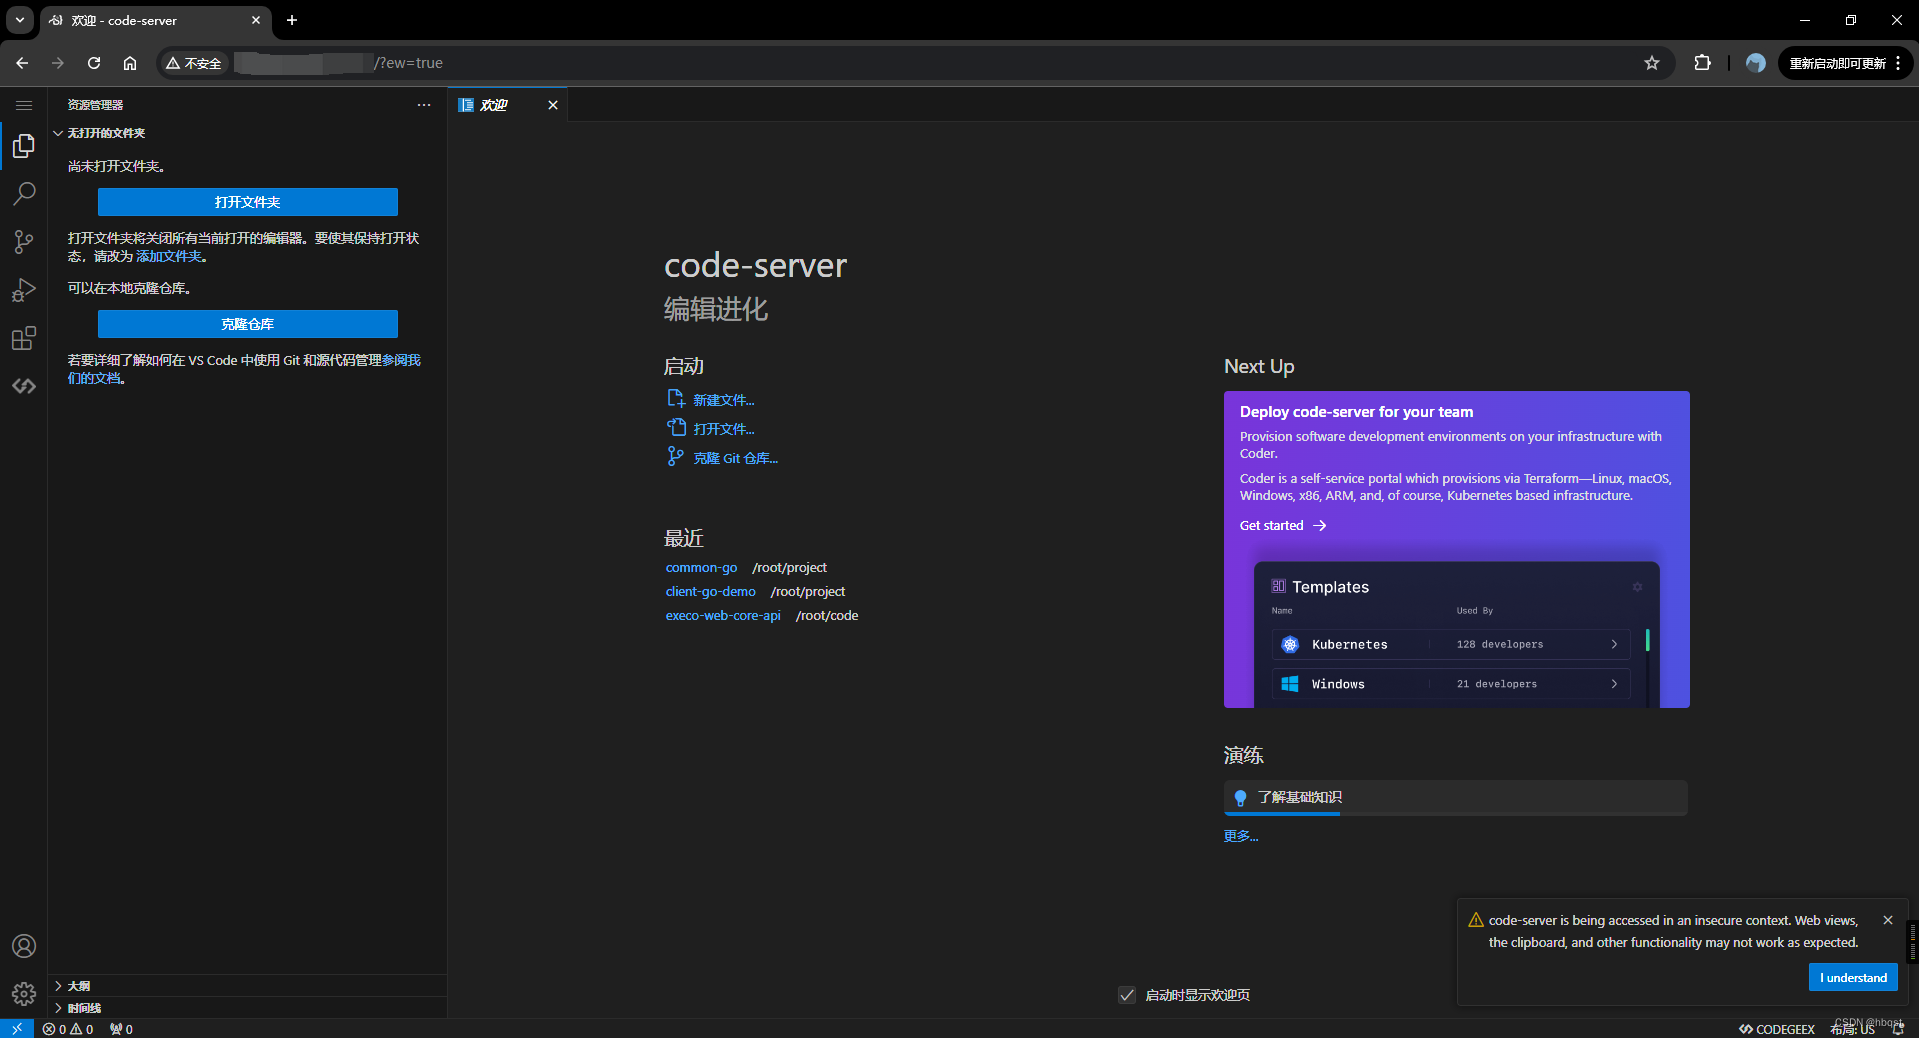Click the remote window indicator in status bar
This screenshot has height=1038, width=1919.
(x=17, y=1029)
